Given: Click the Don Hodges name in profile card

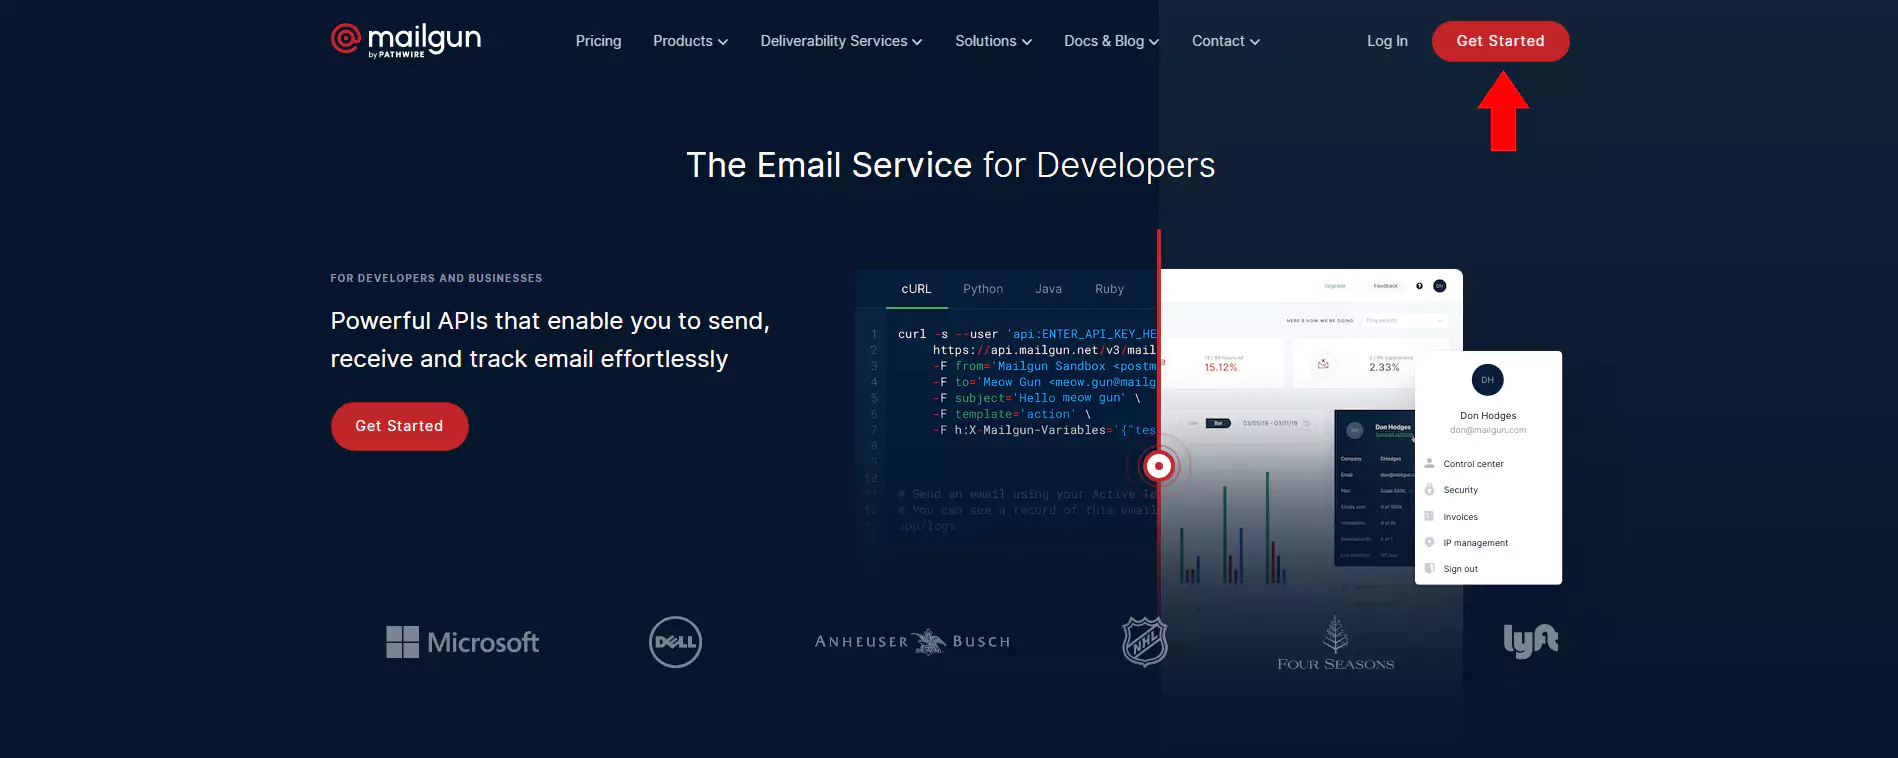Looking at the screenshot, I should pos(1487,415).
